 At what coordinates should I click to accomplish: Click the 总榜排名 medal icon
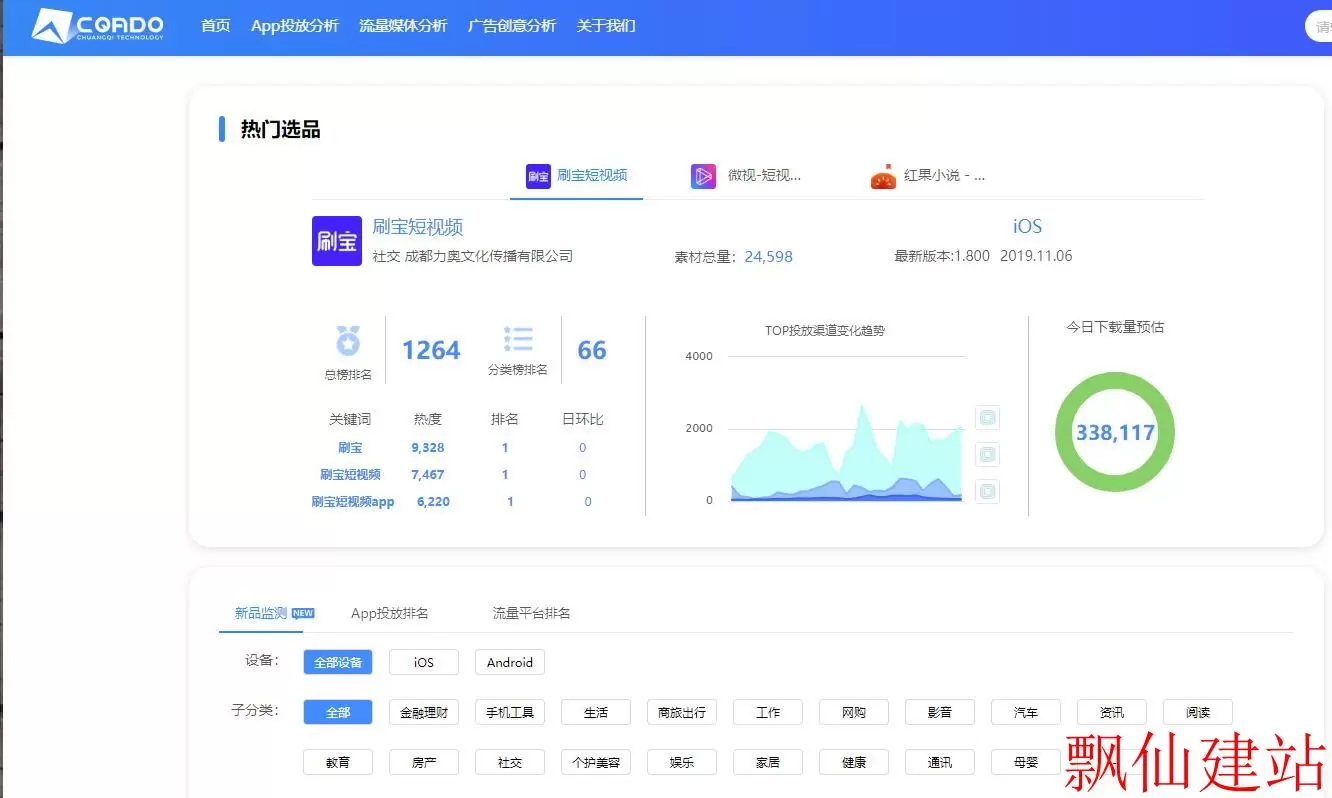point(348,342)
